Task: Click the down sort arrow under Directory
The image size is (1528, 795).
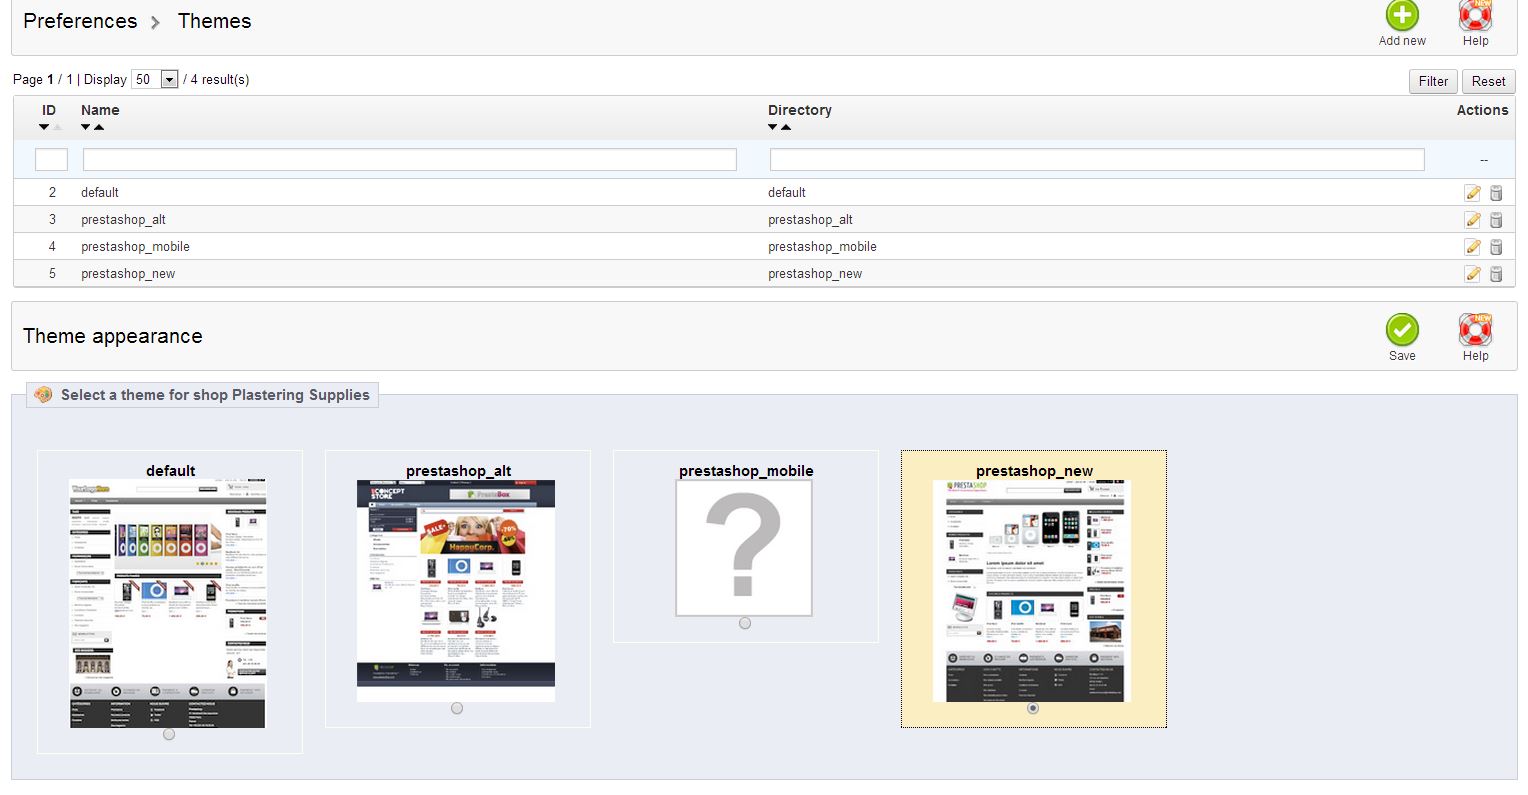Action: tap(773, 127)
